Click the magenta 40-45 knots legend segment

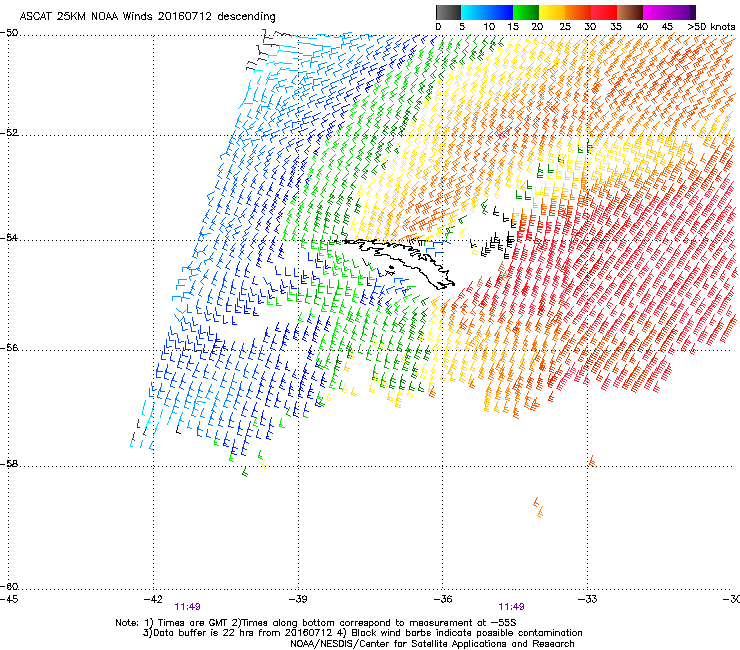pos(656,12)
